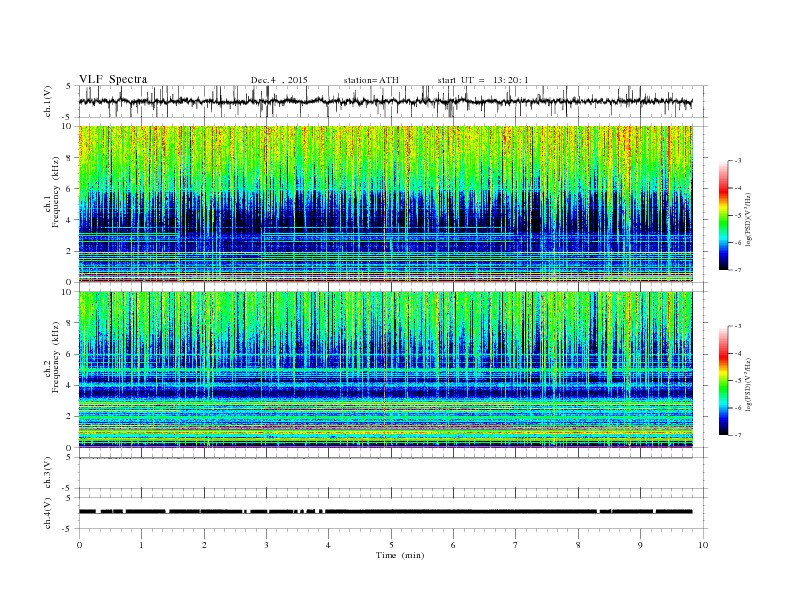Click the "-3" tick on the upper colorbar
The height and width of the screenshot is (612, 792).
(737, 161)
